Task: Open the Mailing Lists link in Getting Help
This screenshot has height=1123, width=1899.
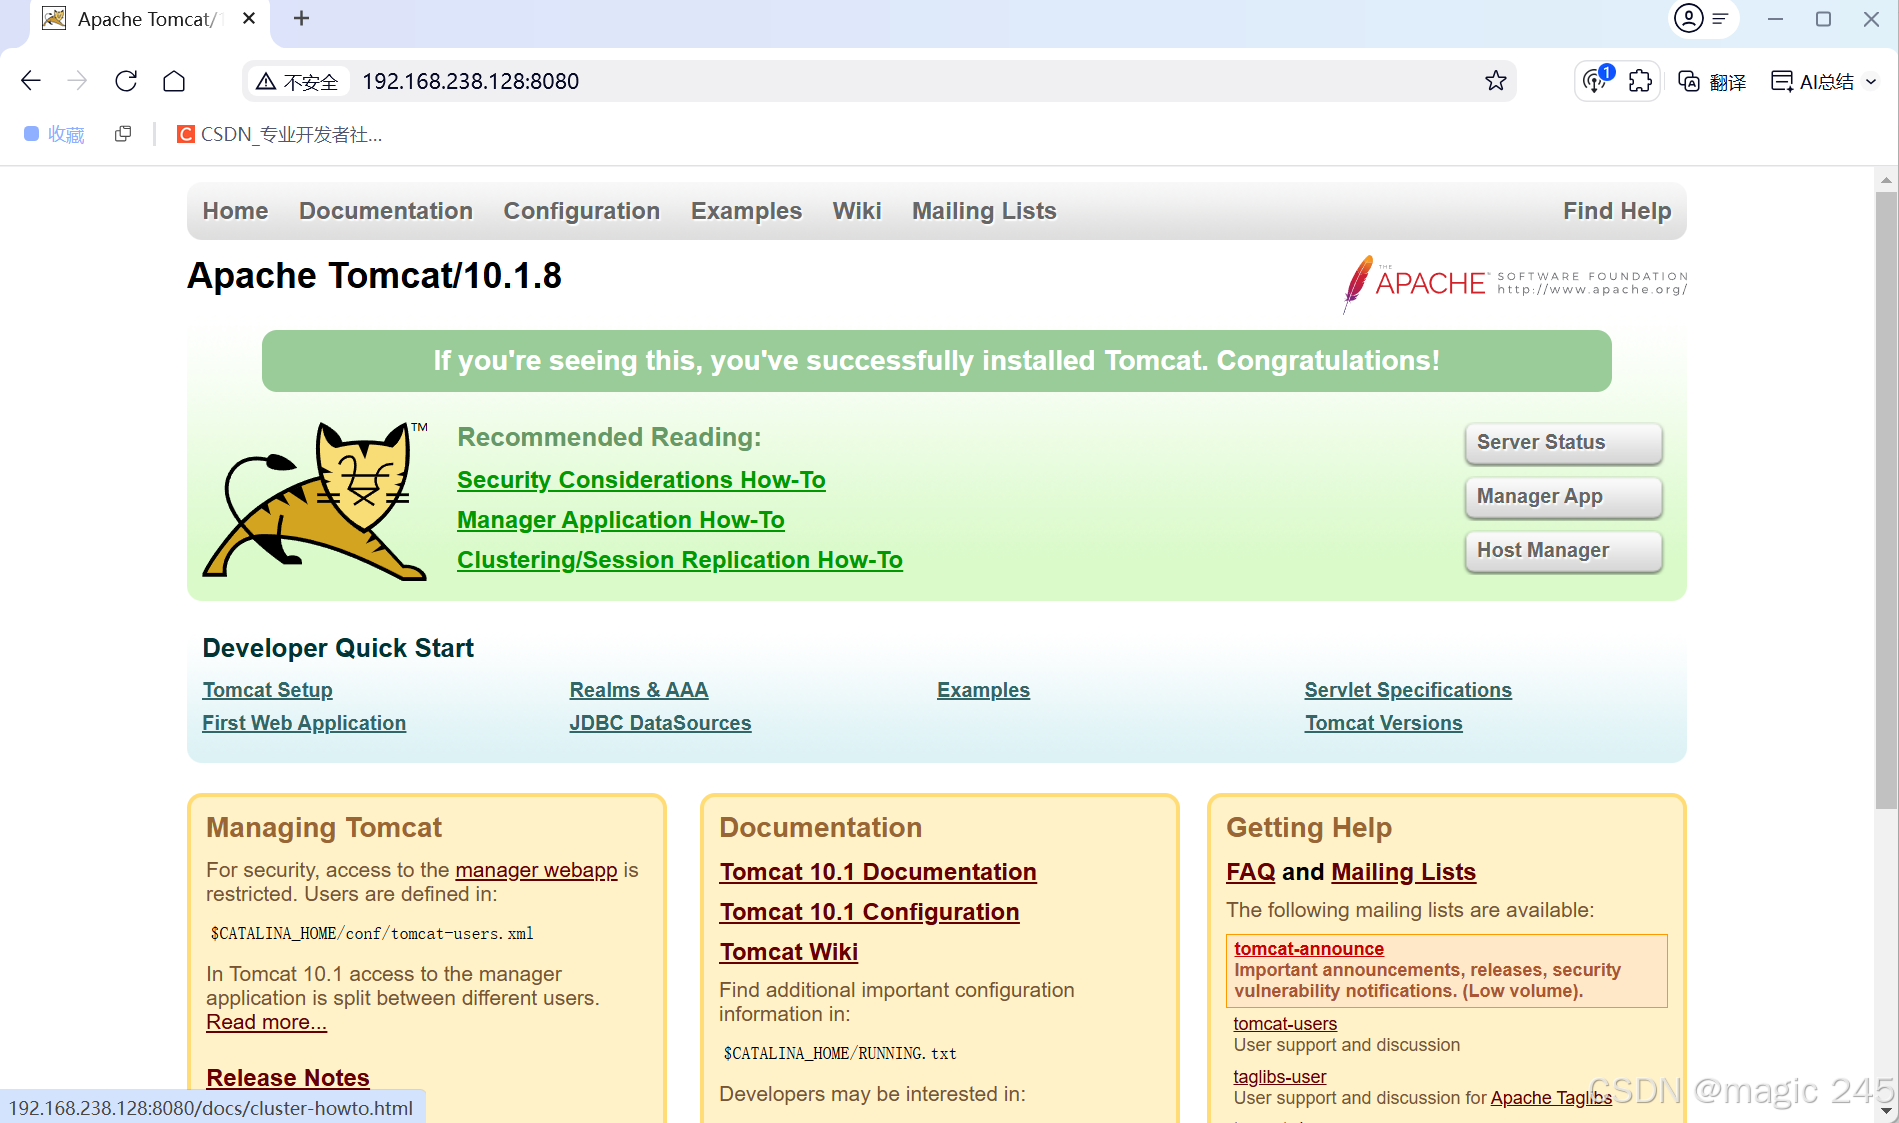Action: coord(1404,872)
